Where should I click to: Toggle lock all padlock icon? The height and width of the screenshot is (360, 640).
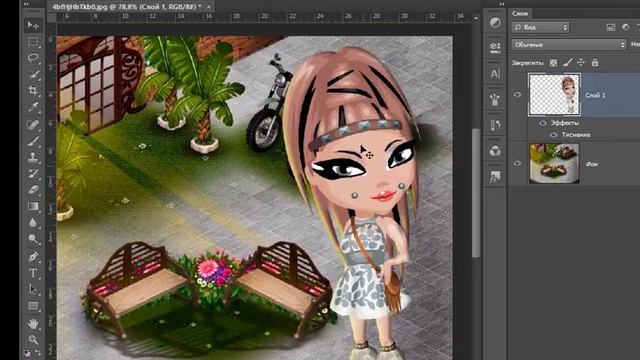tap(595, 63)
